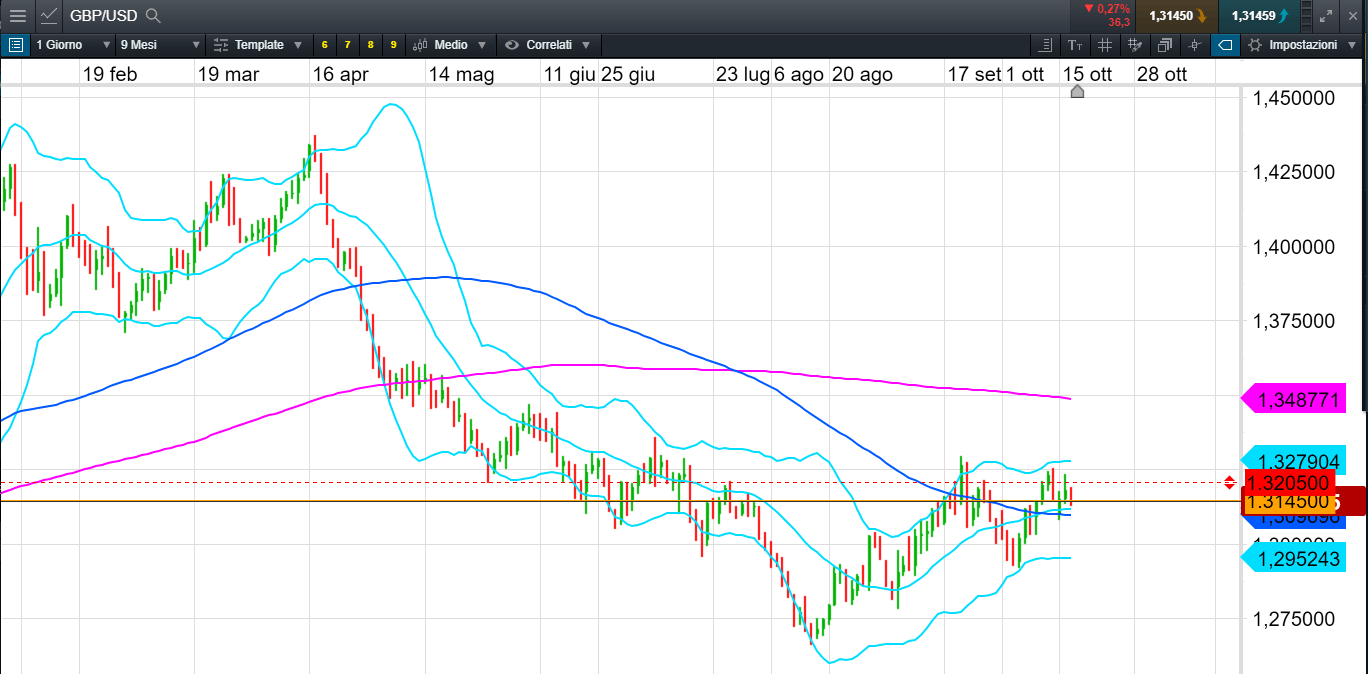This screenshot has height=674, width=1368.
Task: Open the Medio price type dropdown
Action: click(x=449, y=45)
